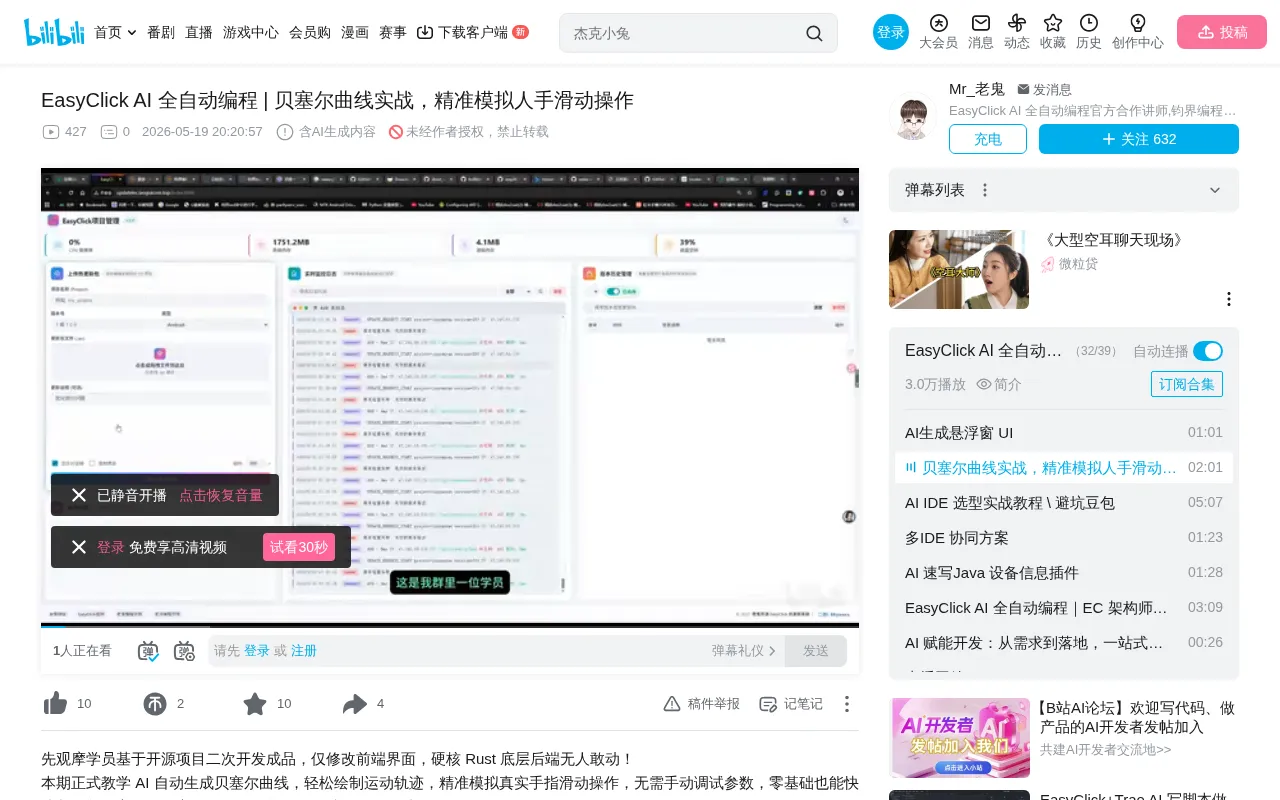
Task: Click the video progress bar
Action: 450,625
